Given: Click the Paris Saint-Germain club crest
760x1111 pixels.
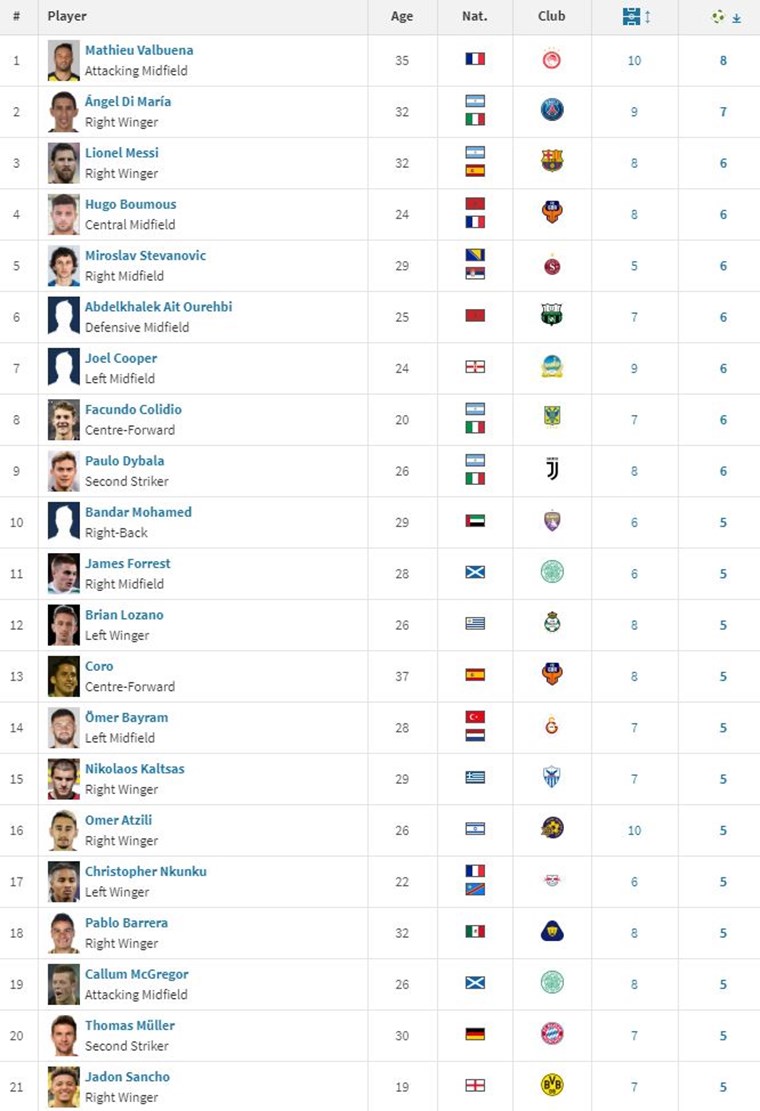Looking at the screenshot, I should tap(552, 111).
